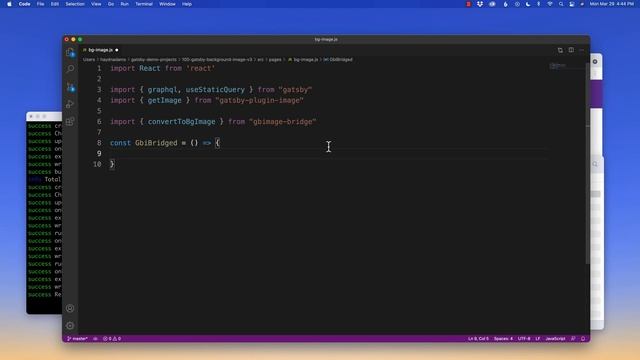Click unsaved dot on bg-image.js tab
The height and width of the screenshot is (360, 640).
pyautogui.click(x=117, y=50)
